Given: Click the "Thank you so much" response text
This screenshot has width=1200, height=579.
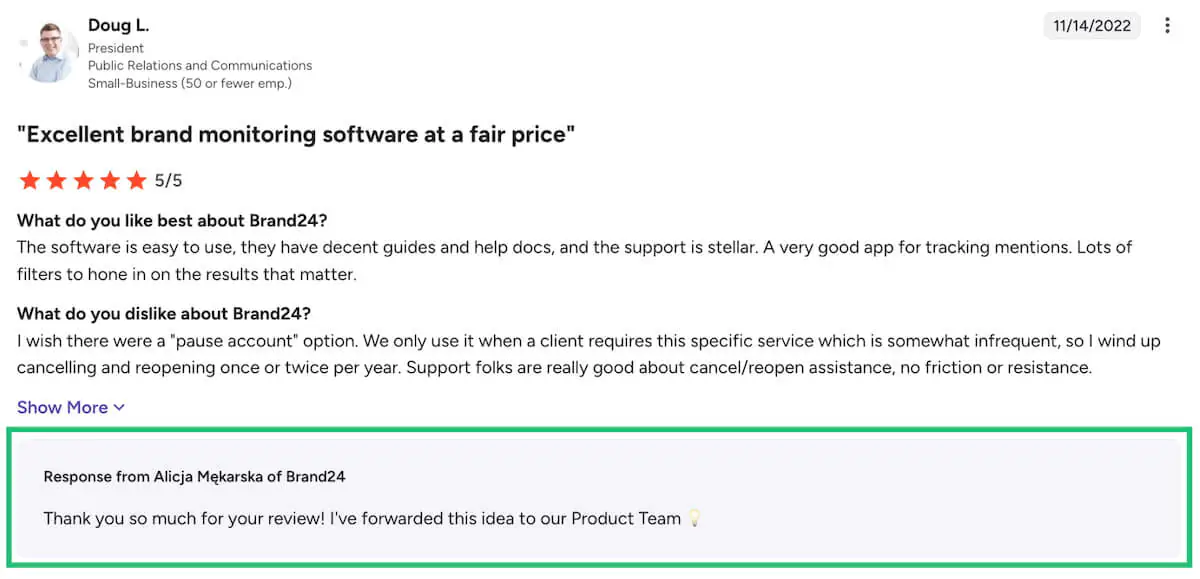Looking at the screenshot, I should [x=362, y=519].
